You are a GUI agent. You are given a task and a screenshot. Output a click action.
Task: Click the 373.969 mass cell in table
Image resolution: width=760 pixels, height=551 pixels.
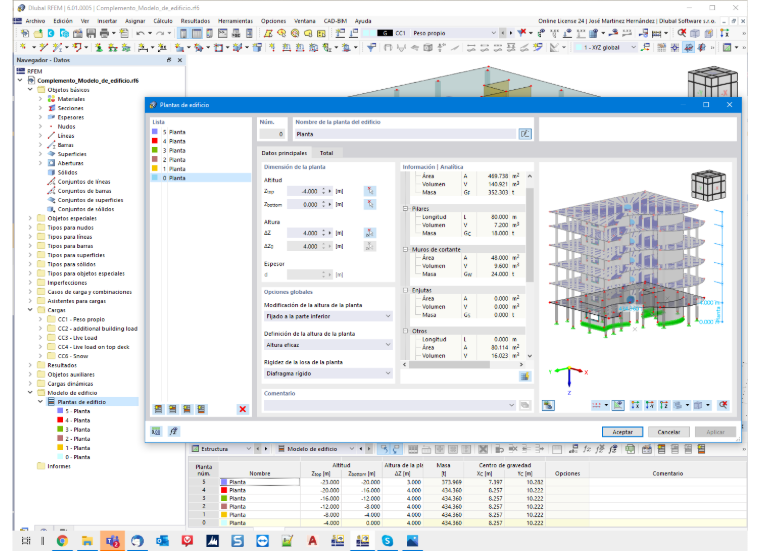point(444,482)
